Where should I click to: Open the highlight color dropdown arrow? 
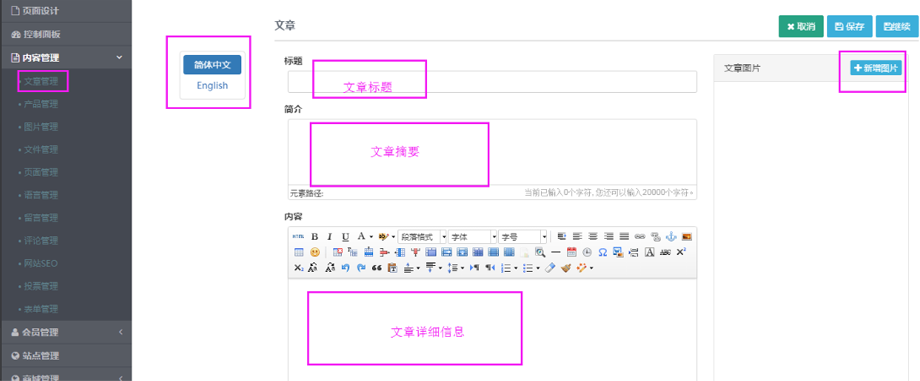coord(393,237)
